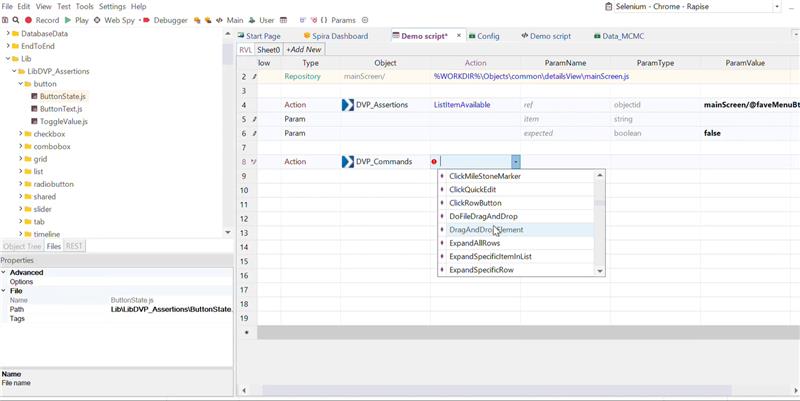Viewport: 800px width, 401px height.
Task: Collapse the LibDVP_Assertions folder
Action: [x=14, y=71]
